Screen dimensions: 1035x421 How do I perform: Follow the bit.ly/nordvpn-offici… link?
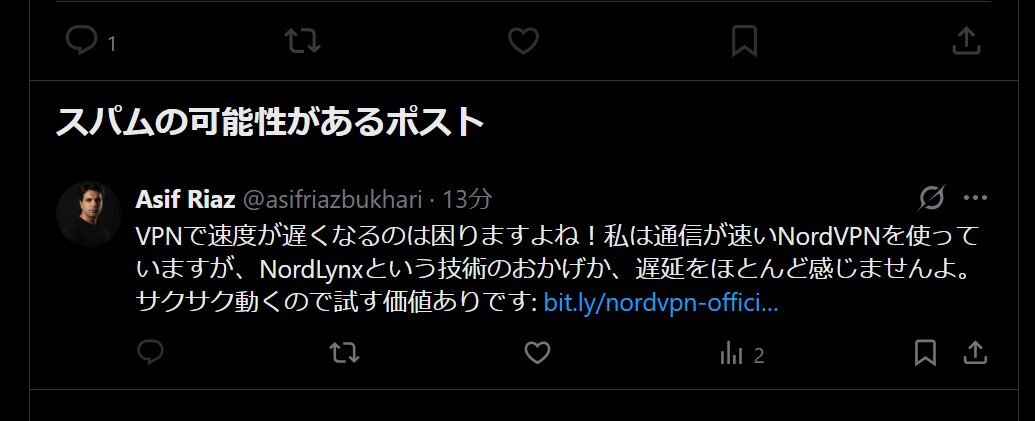(x=661, y=303)
